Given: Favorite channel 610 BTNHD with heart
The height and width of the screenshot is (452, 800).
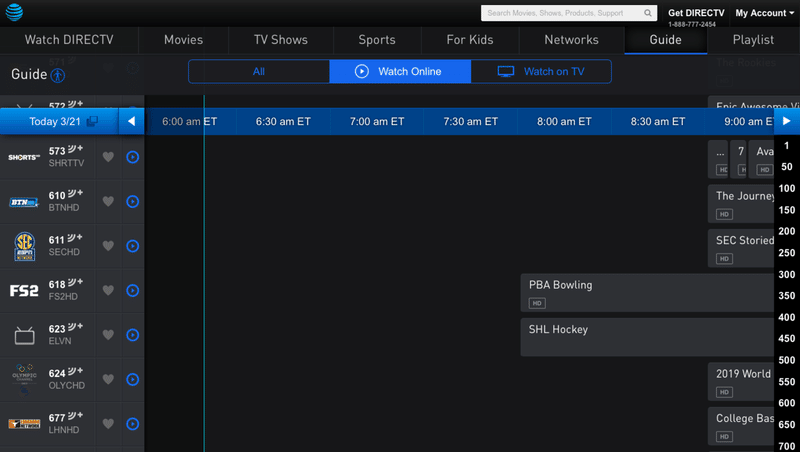Looking at the screenshot, I should point(108,202).
